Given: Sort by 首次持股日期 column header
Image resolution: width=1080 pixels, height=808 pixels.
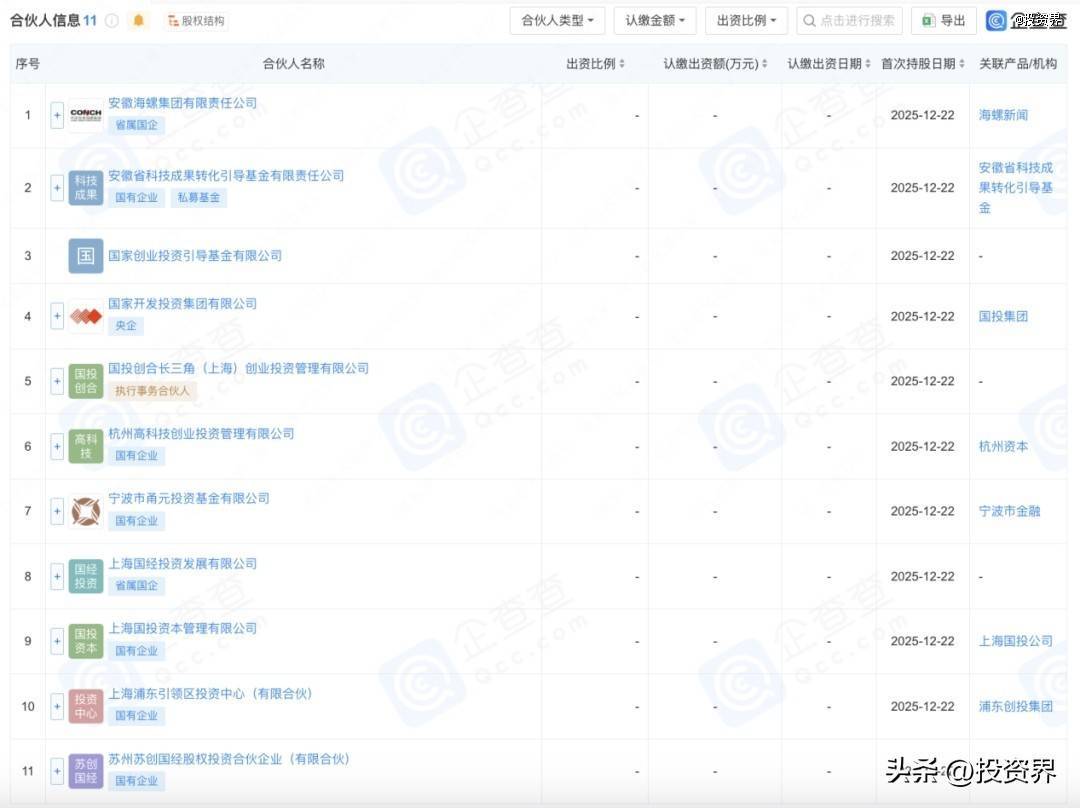Looking at the screenshot, I should (x=922, y=64).
